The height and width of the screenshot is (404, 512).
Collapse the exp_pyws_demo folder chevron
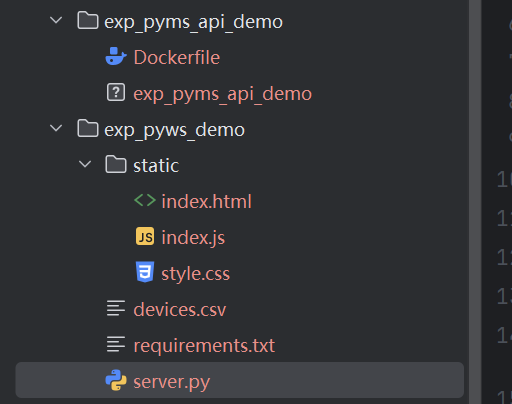[56, 128]
